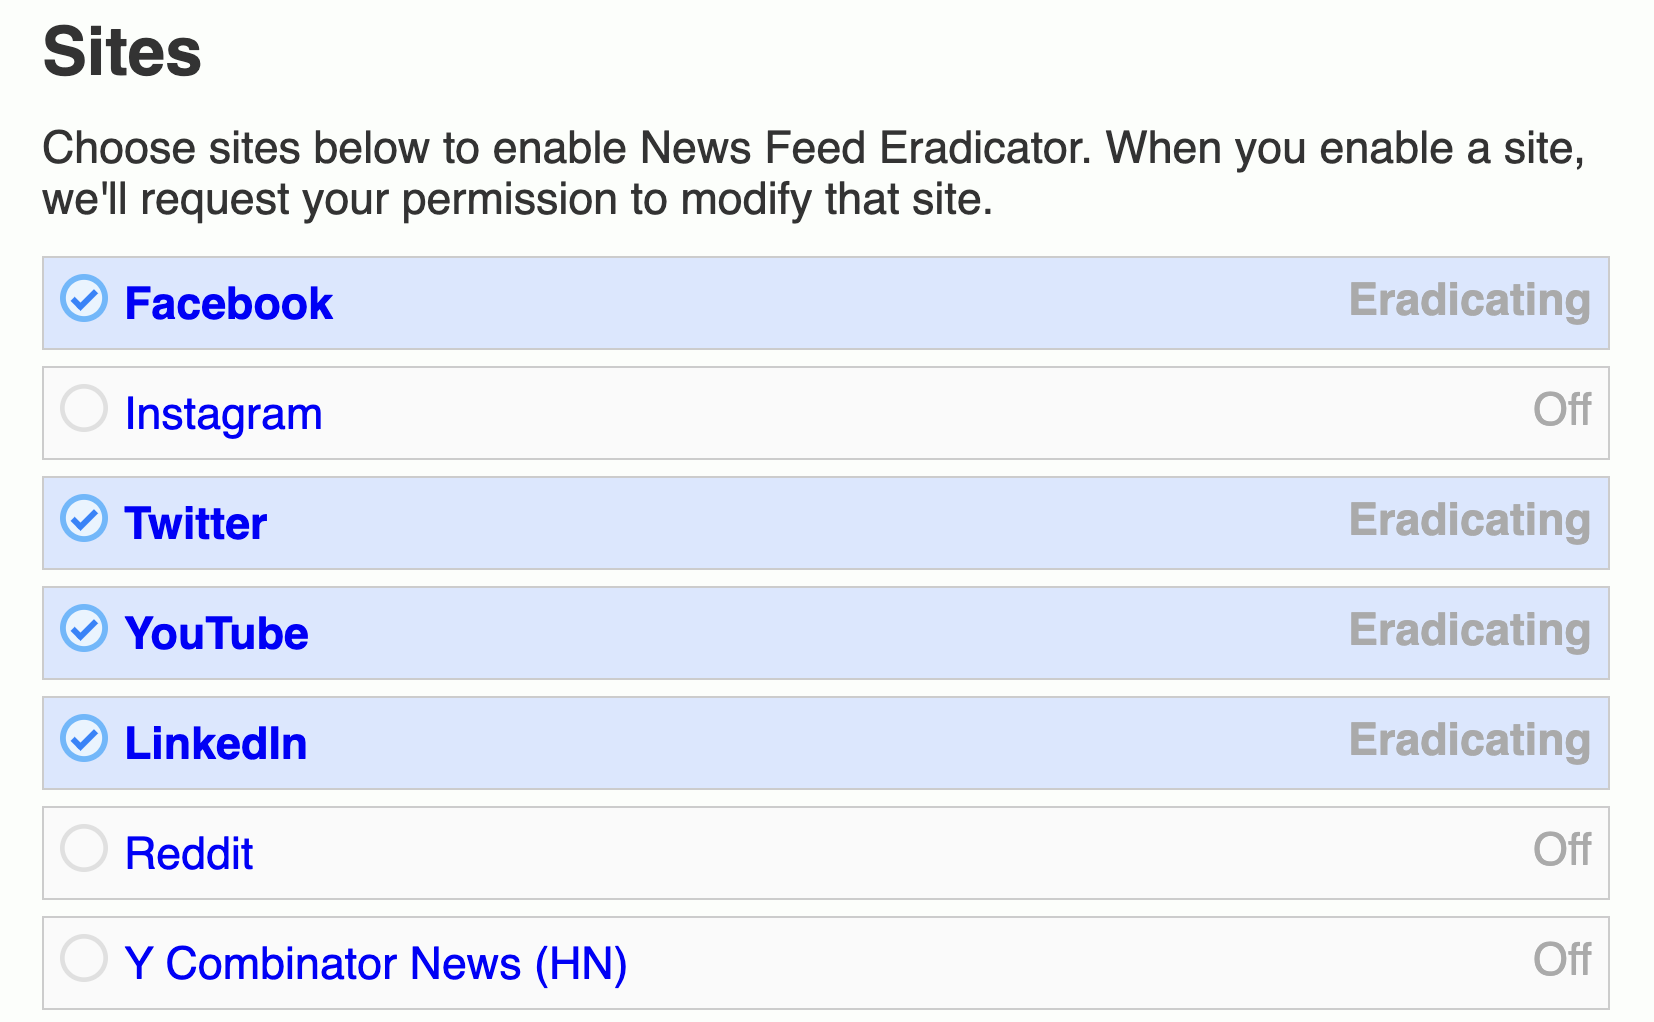
Task: Uncheck the LinkedIn checkmark icon
Action: pos(84,738)
